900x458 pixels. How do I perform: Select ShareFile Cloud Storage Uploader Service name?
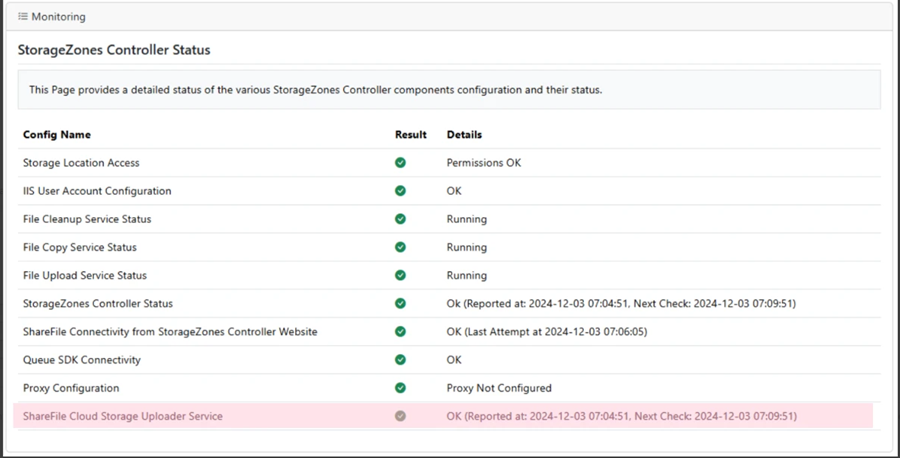click(x=123, y=416)
